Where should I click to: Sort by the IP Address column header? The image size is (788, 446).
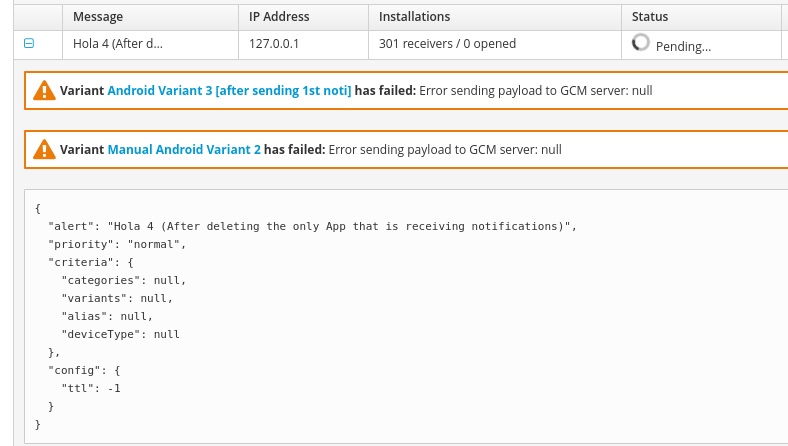point(279,17)
